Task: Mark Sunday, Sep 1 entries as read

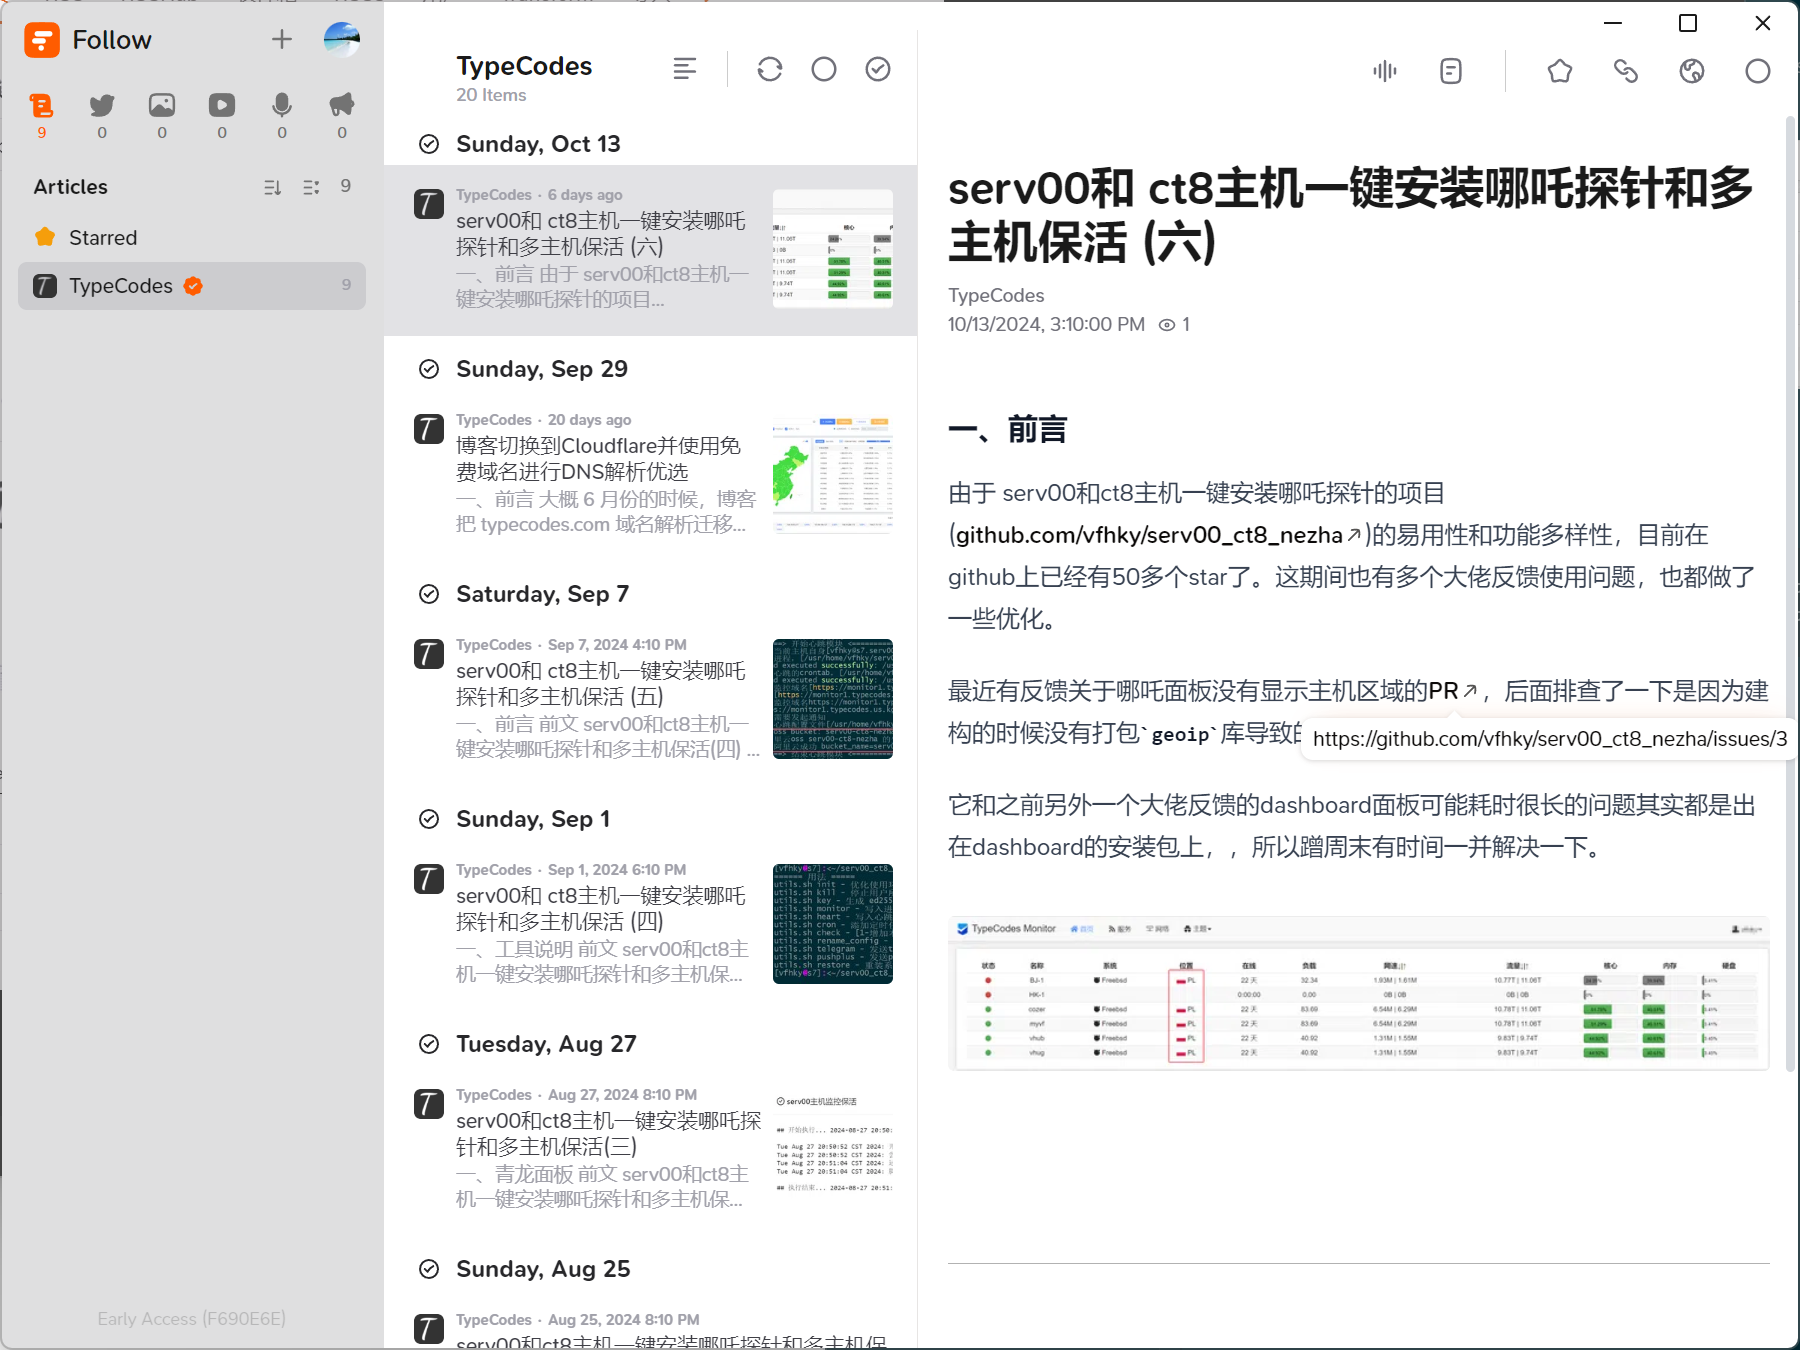Action: click(429, 819)
